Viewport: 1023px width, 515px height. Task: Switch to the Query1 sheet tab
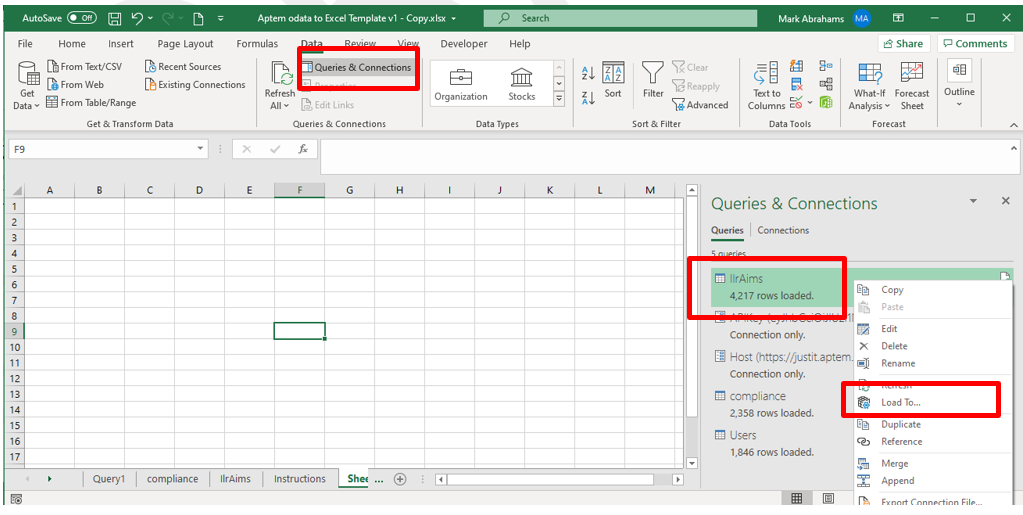[109, 478]
